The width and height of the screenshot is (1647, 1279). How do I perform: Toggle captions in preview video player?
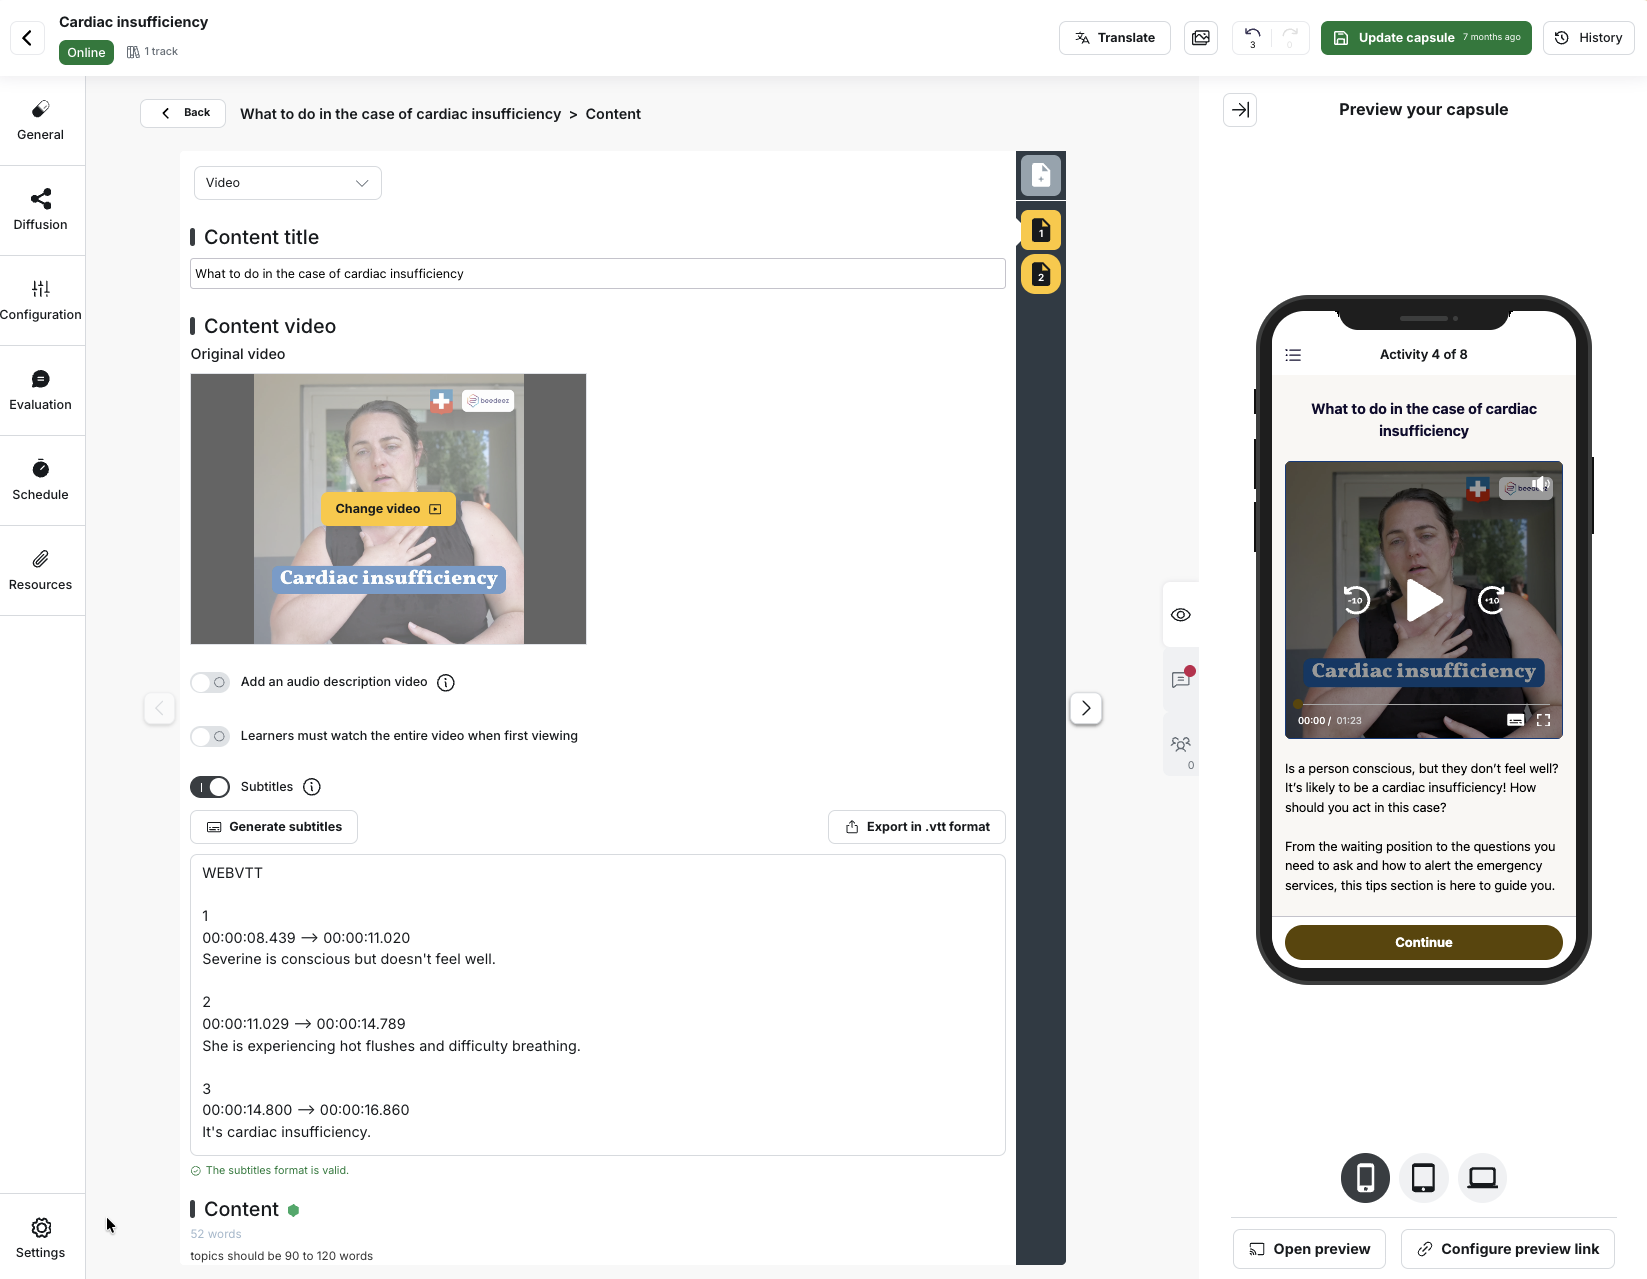[x=1515, y=720]
